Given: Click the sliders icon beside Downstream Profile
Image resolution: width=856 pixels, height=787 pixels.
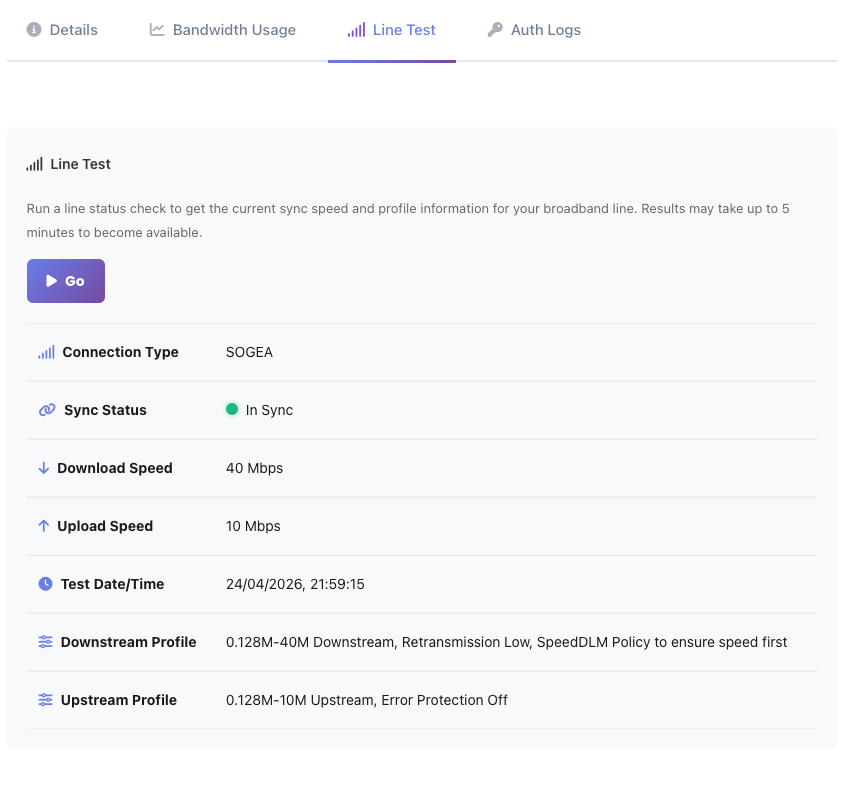Looking at the screenshot, I should (x=45, y=642).
